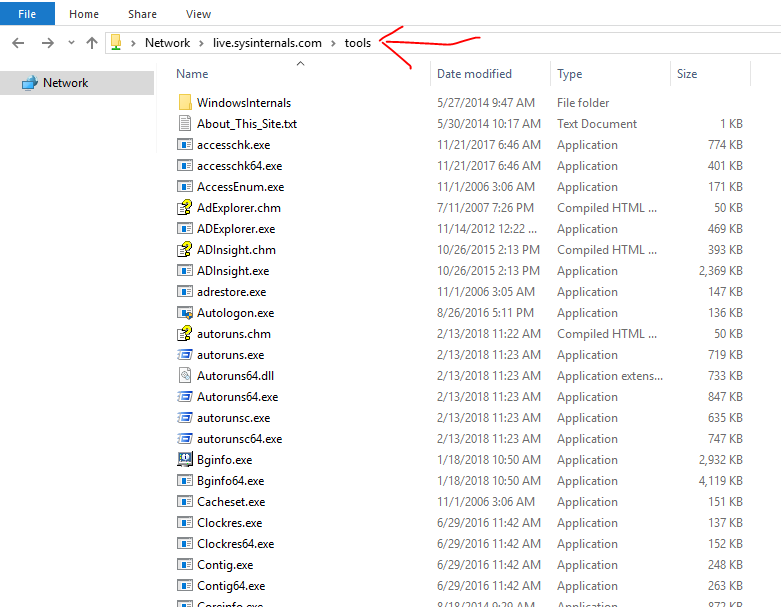Screen dimensions: 781x607
Task: Go forward with the right arrow
Action: click(x=47, y=43)
